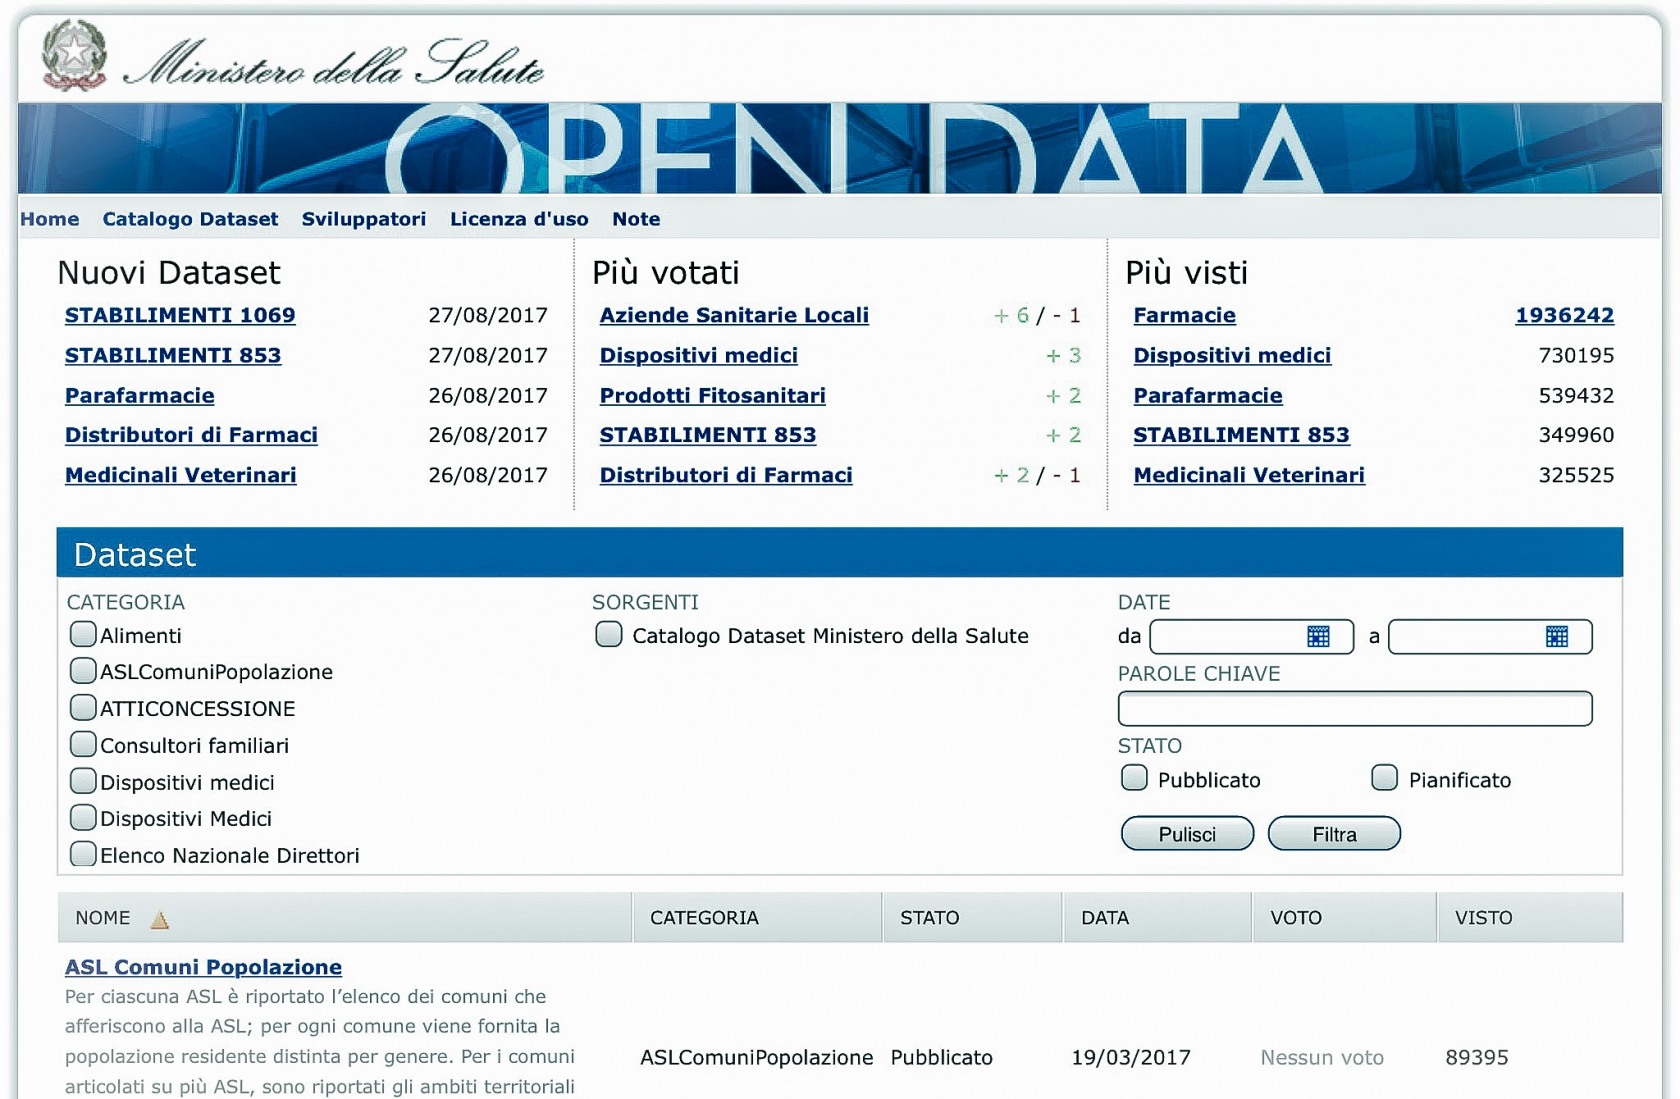Go to the Home menu item
Viewport: 1680px width, 1099px height.
point(50,219)
